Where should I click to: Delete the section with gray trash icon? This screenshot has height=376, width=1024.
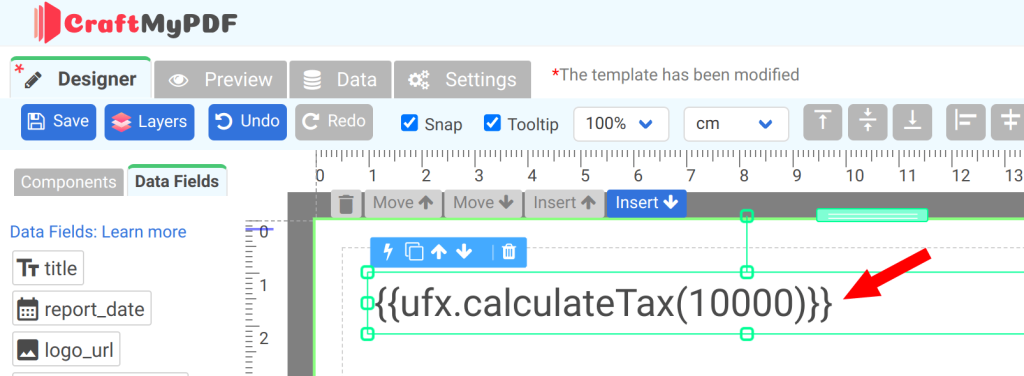tap(346, 204)
